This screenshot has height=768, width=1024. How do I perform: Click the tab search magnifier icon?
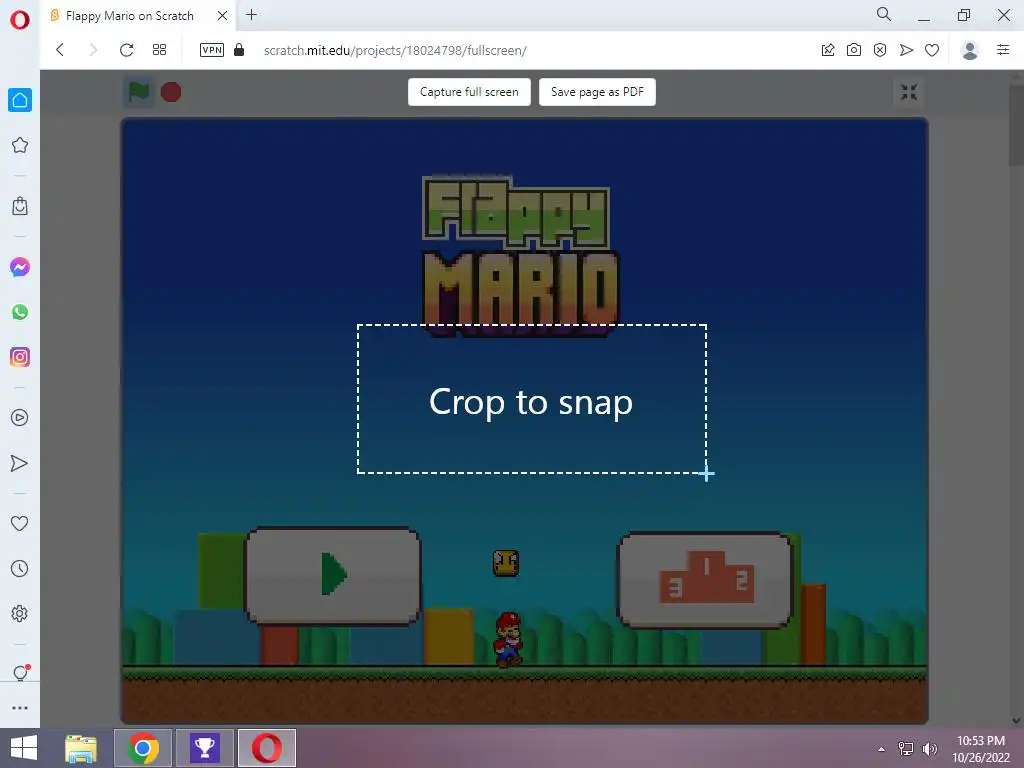(x=884, y=14)
